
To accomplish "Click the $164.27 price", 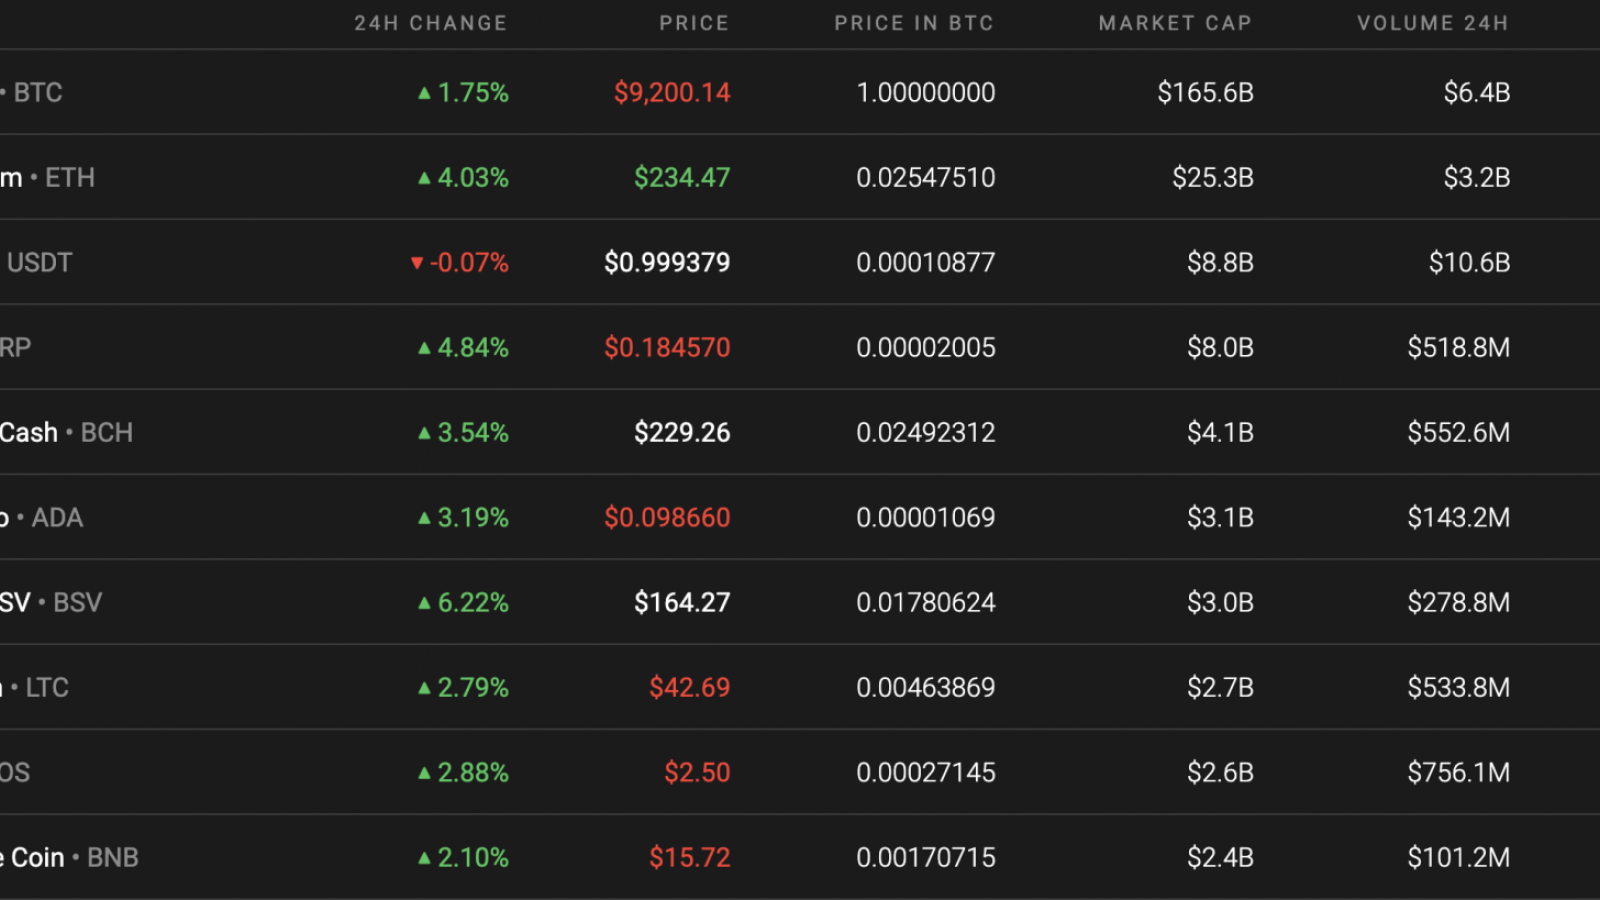I will pos(682,602).
